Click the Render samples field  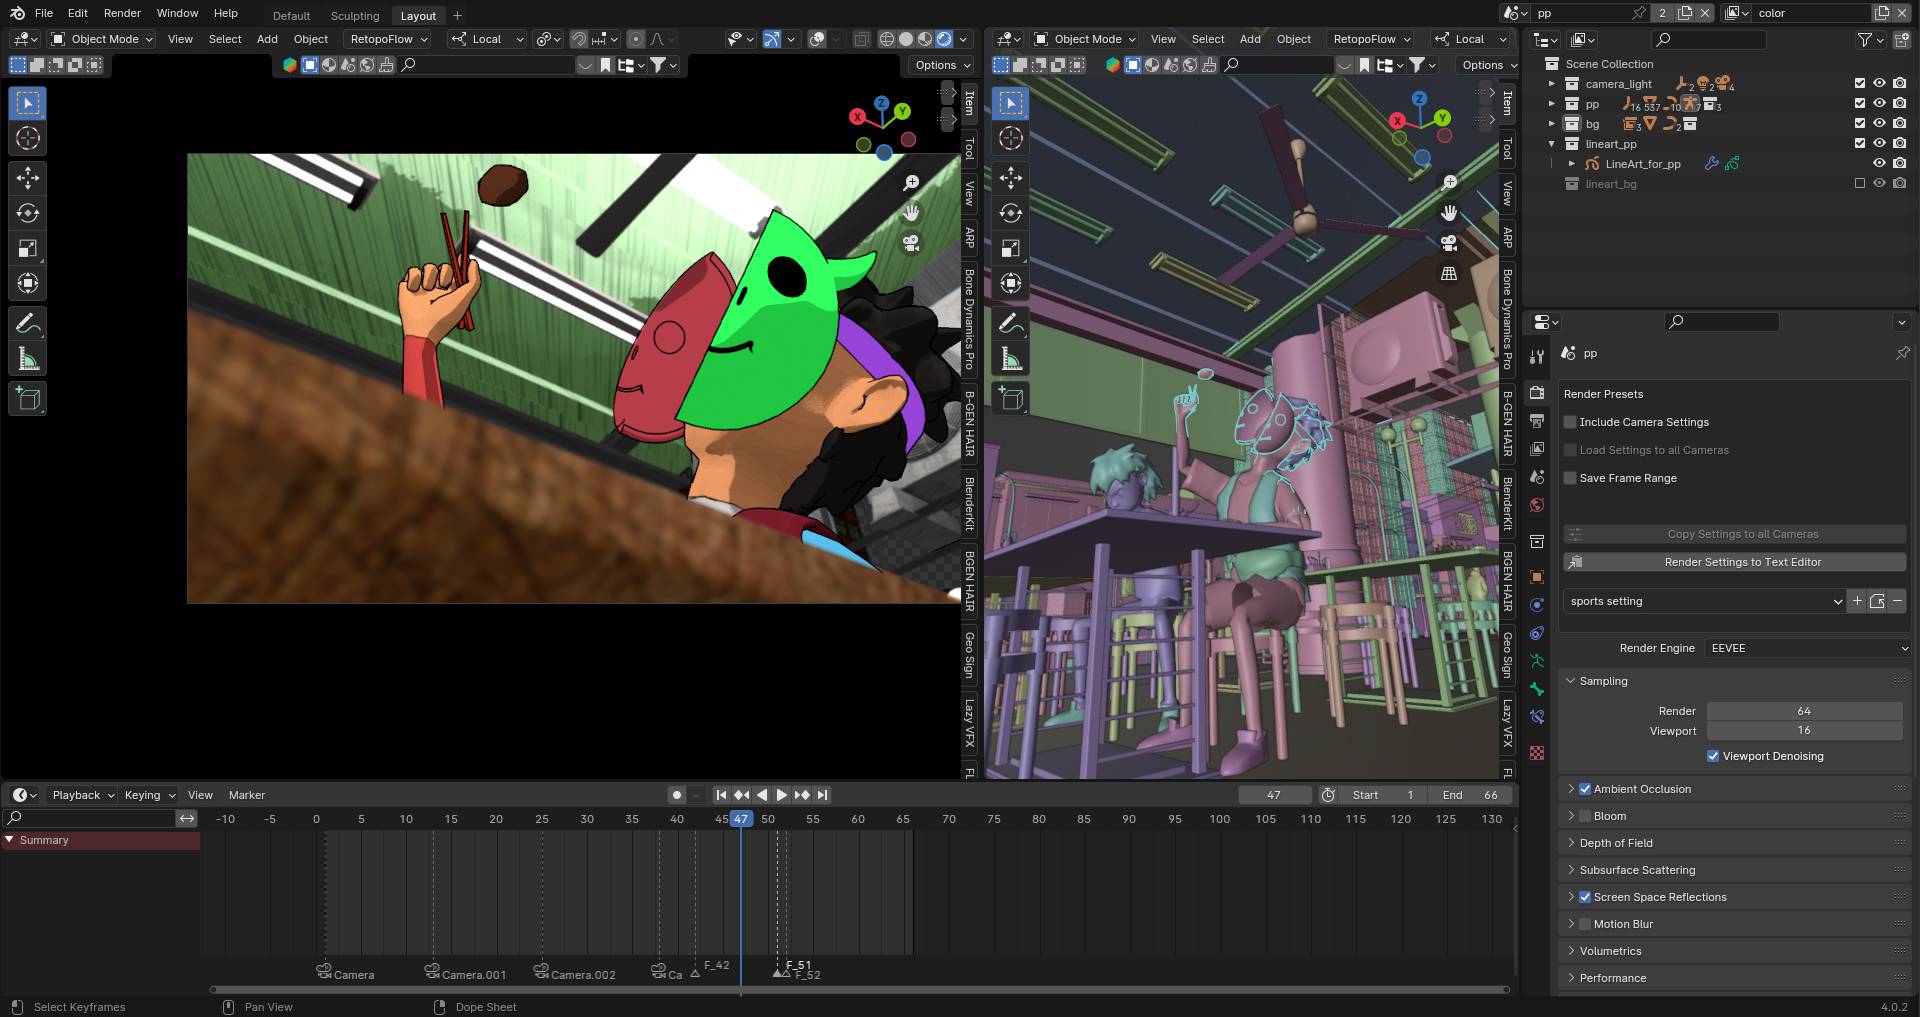coord(1803,711)
